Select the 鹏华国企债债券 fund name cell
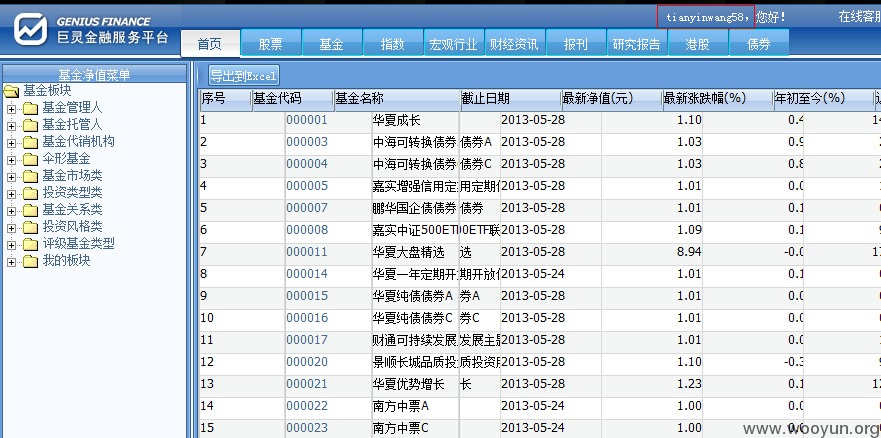881x438 pixels. click(415, 208)
